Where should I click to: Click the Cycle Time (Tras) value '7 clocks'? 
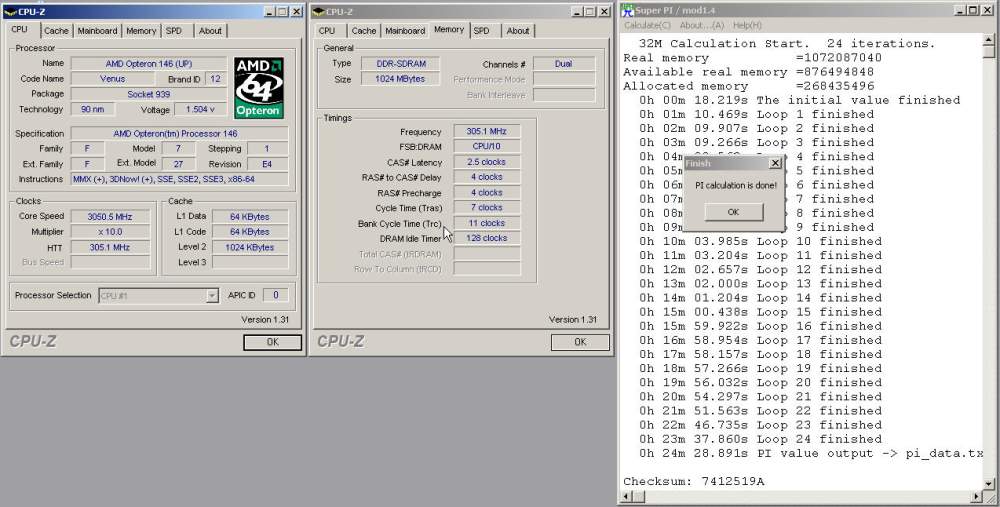click(487, 208)
